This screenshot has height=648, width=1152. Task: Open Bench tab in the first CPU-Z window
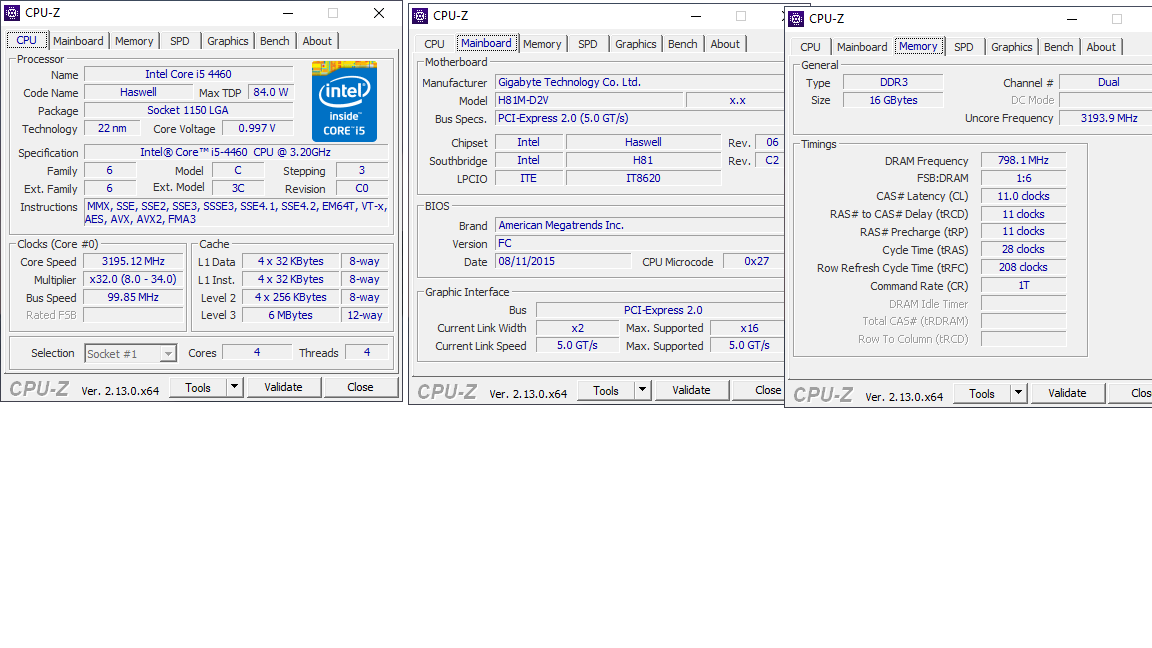275,41
